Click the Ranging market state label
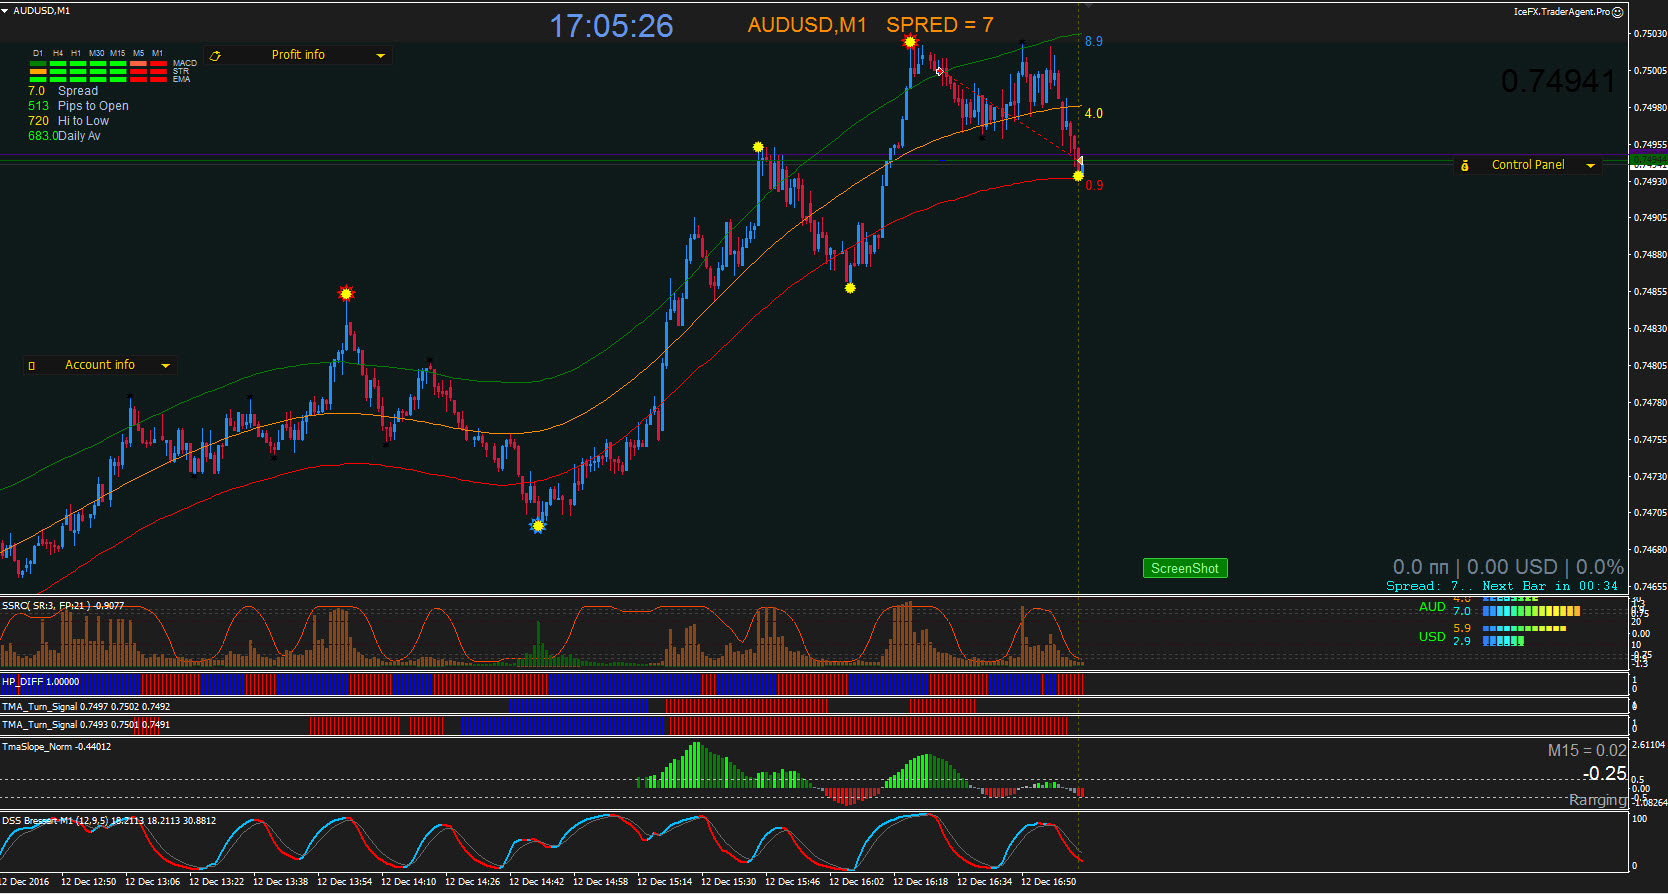Image resolution: width=1668 pixels, height=894 pixels. (1597, 800)
